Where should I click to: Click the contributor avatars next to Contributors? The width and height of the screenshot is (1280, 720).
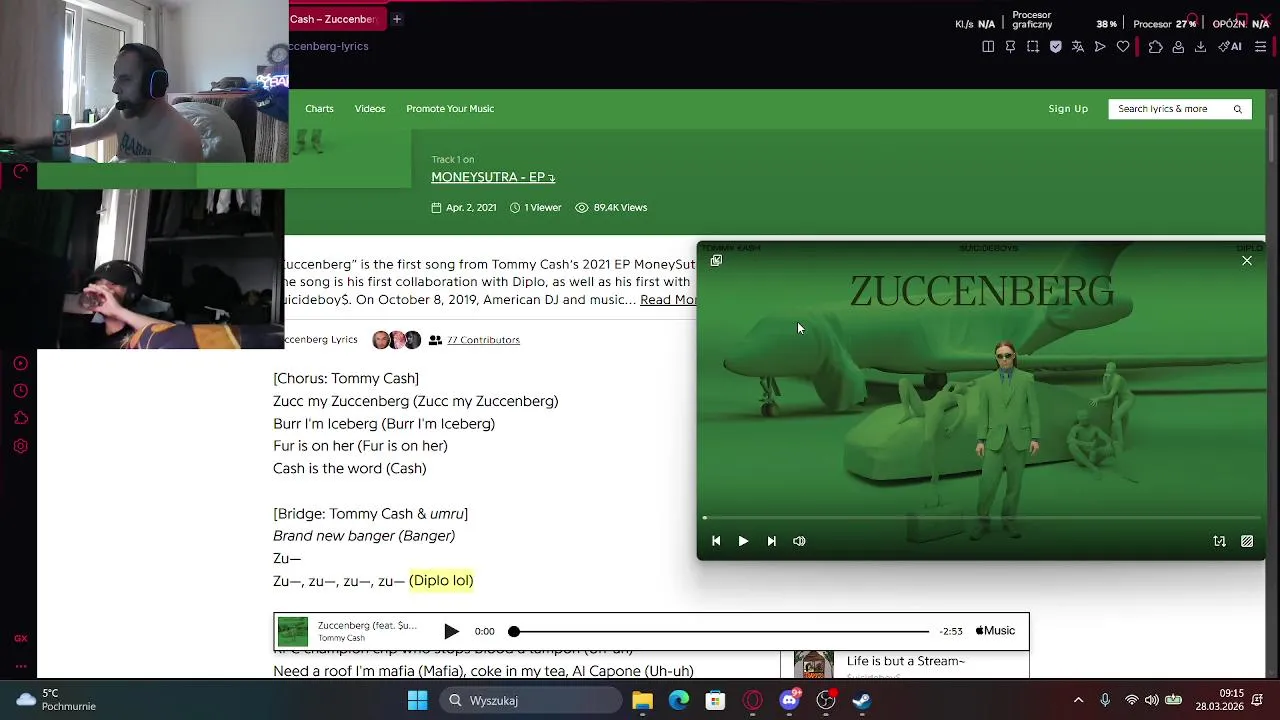396,340
